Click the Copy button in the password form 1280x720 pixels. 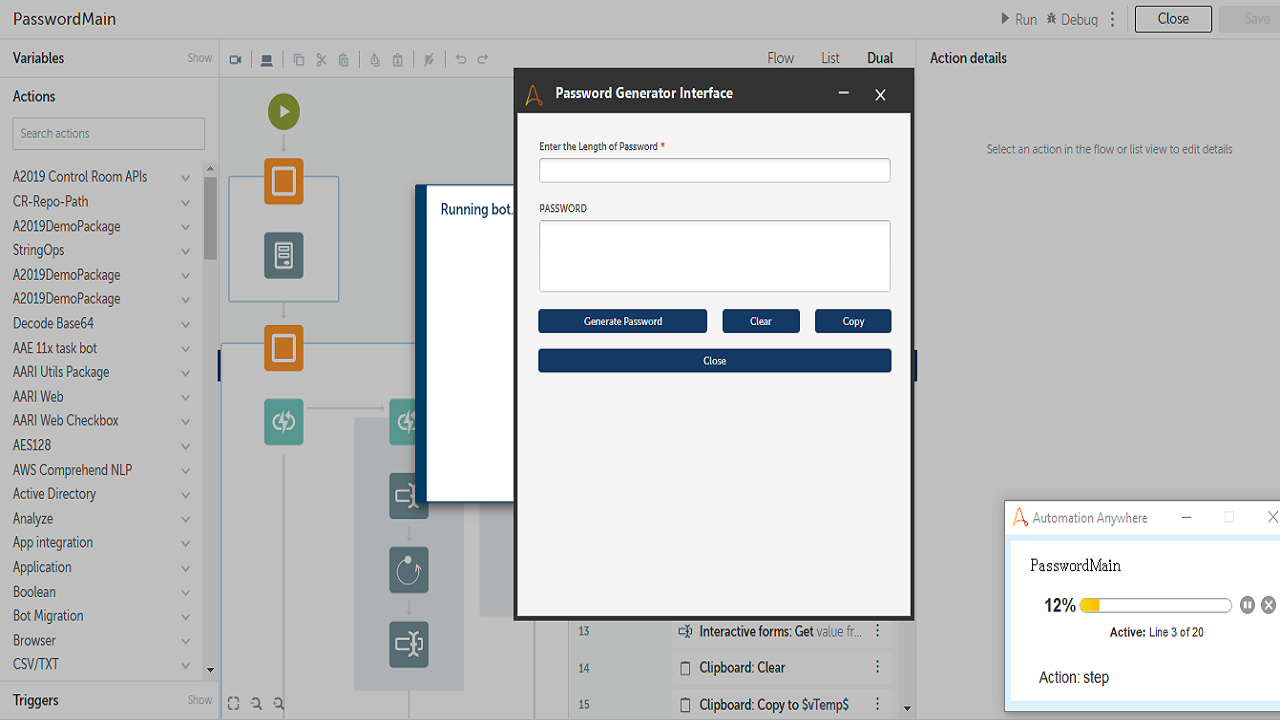[853, 321]
